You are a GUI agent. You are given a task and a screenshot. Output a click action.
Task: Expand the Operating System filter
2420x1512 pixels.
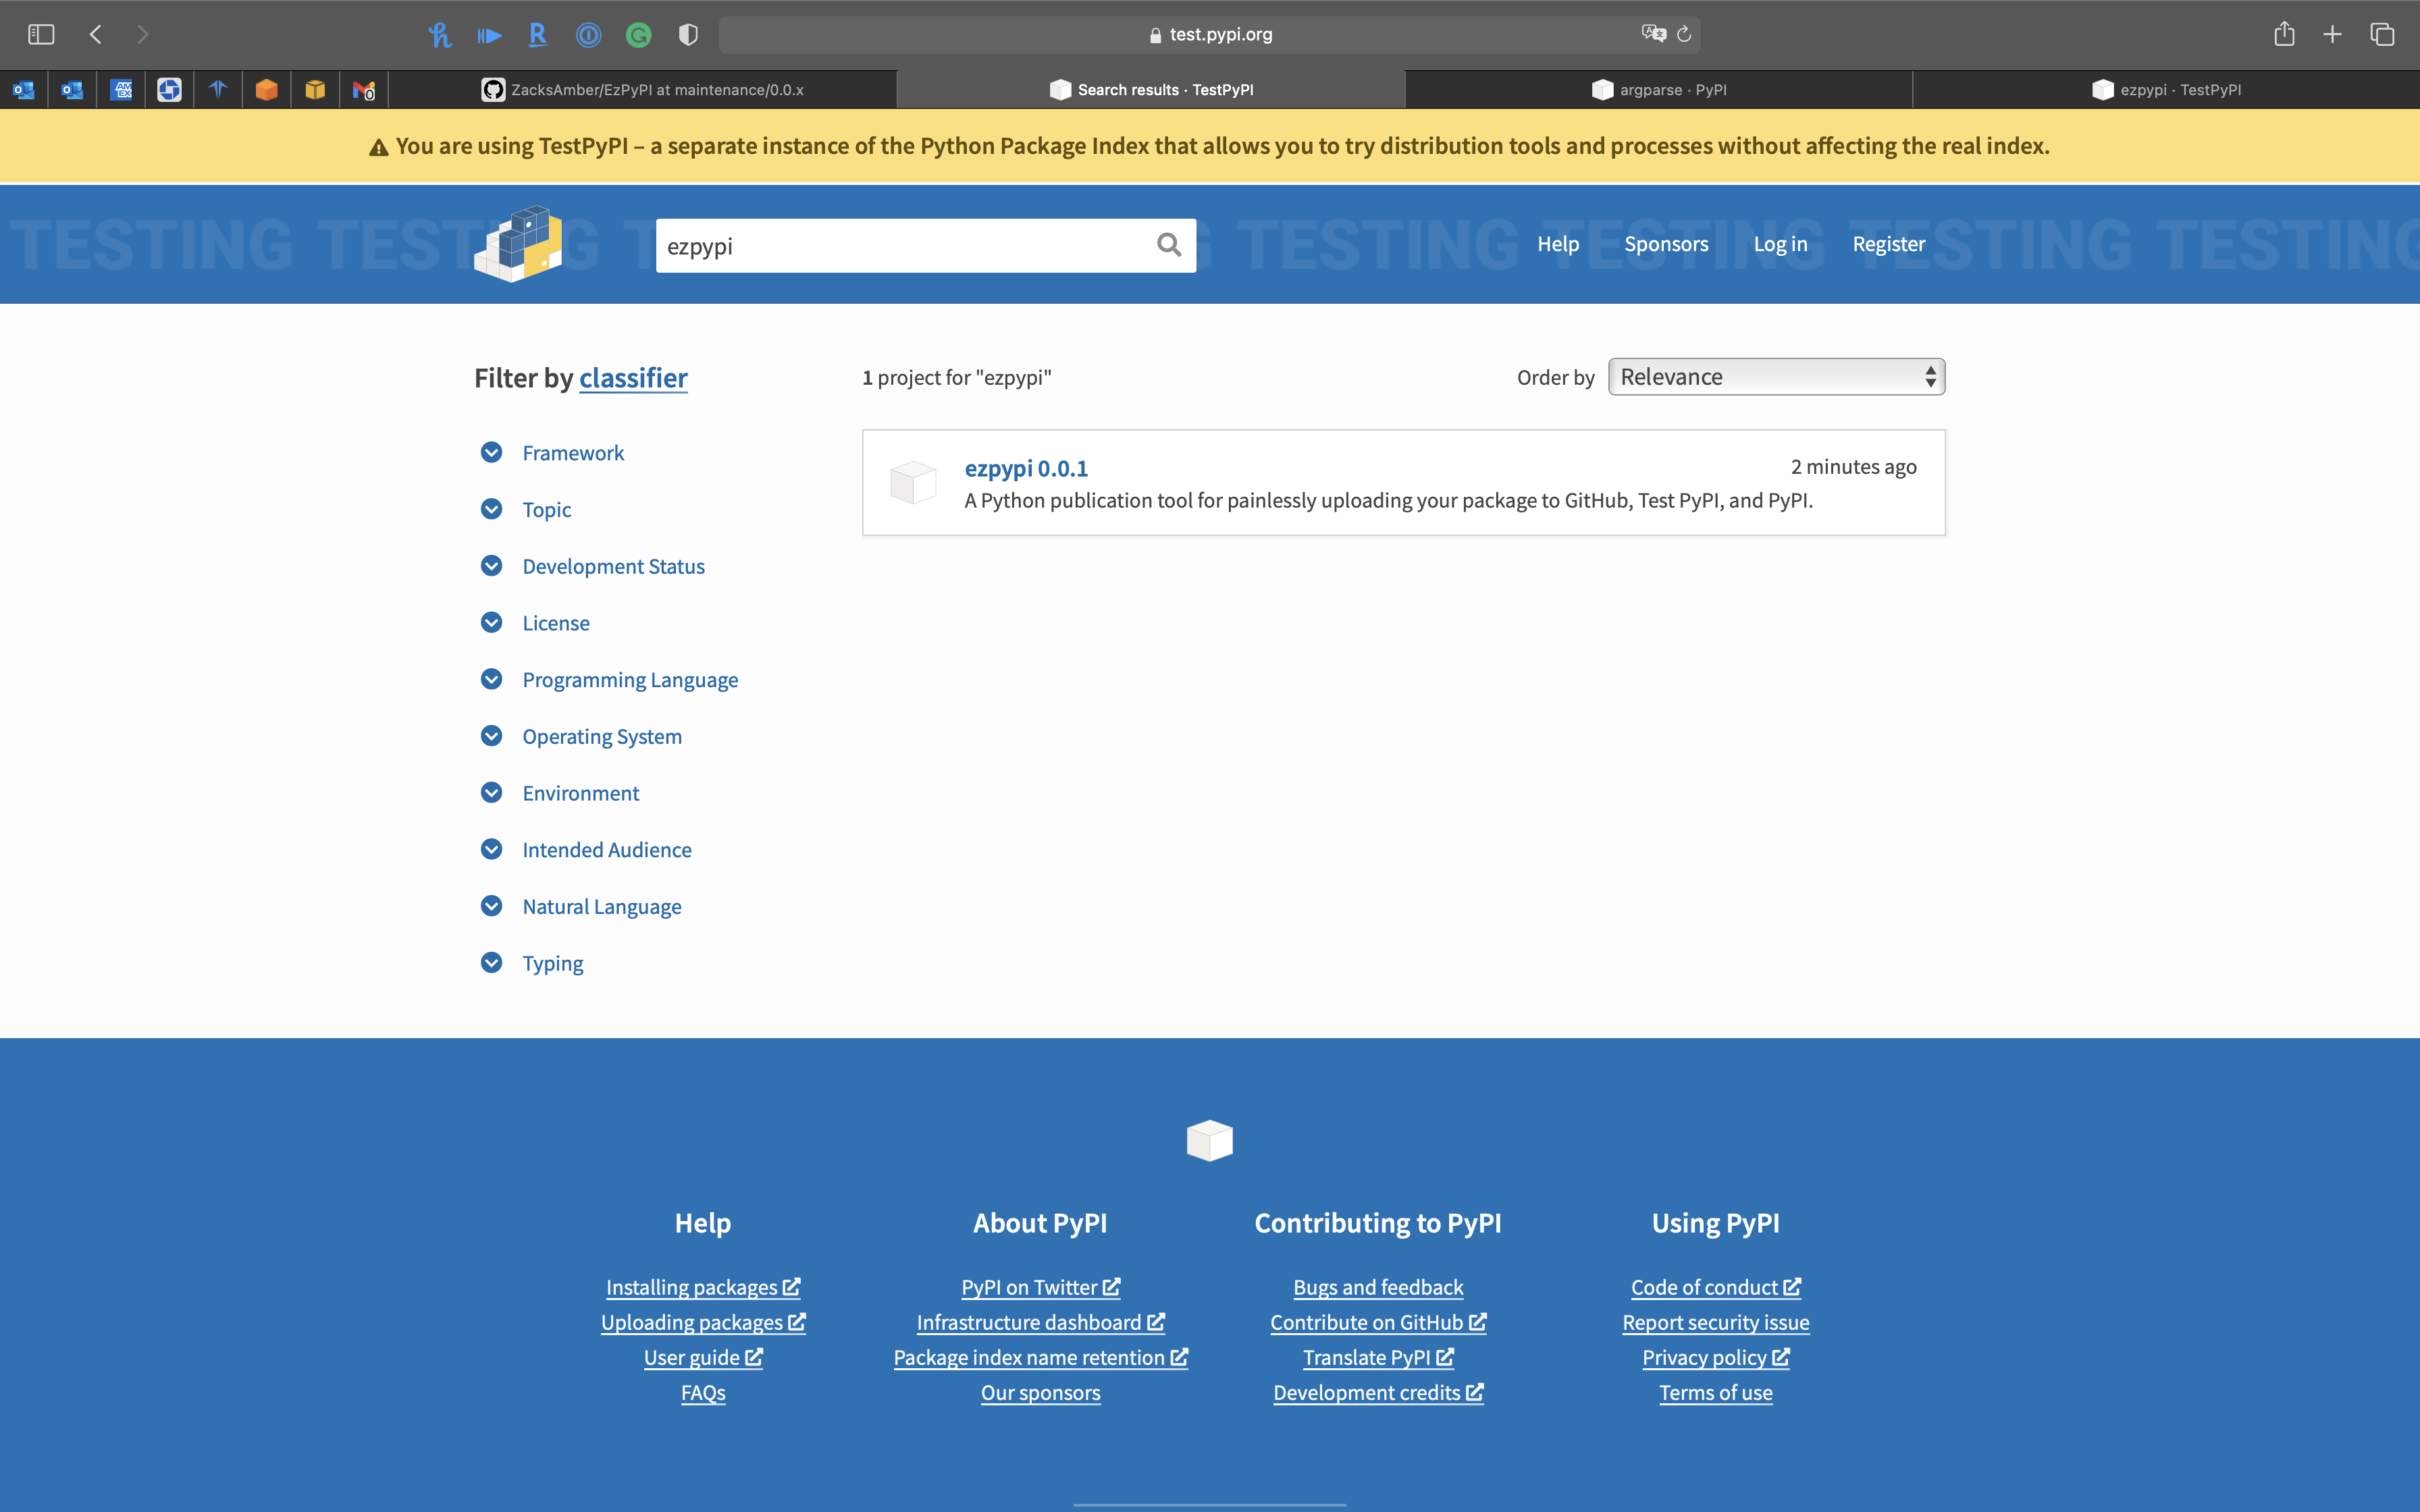click(601, 737)
